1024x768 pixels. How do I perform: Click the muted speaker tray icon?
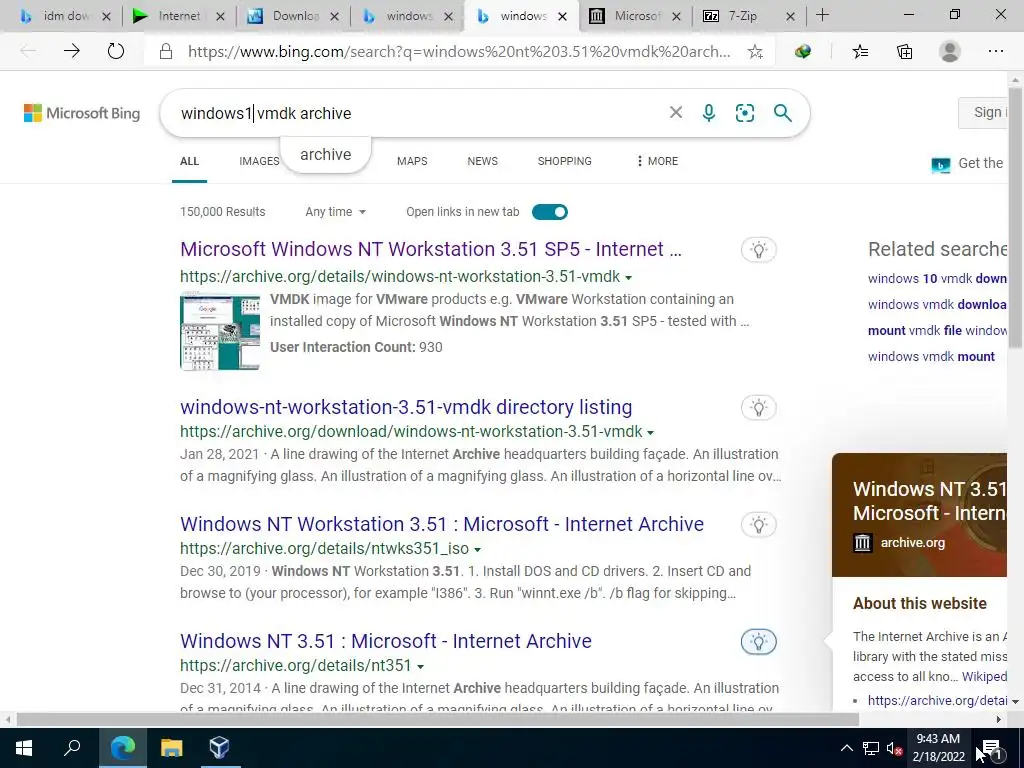click(x=894, y=748)
